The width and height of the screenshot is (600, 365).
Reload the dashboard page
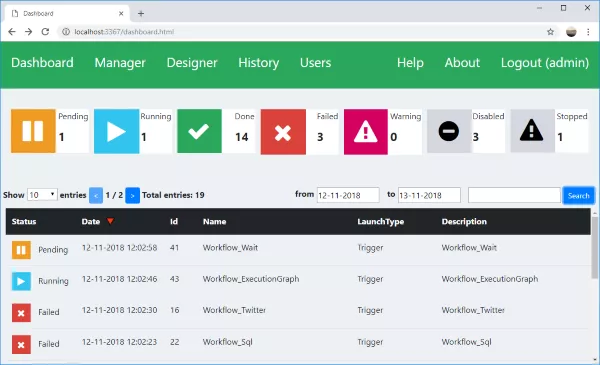45,32
